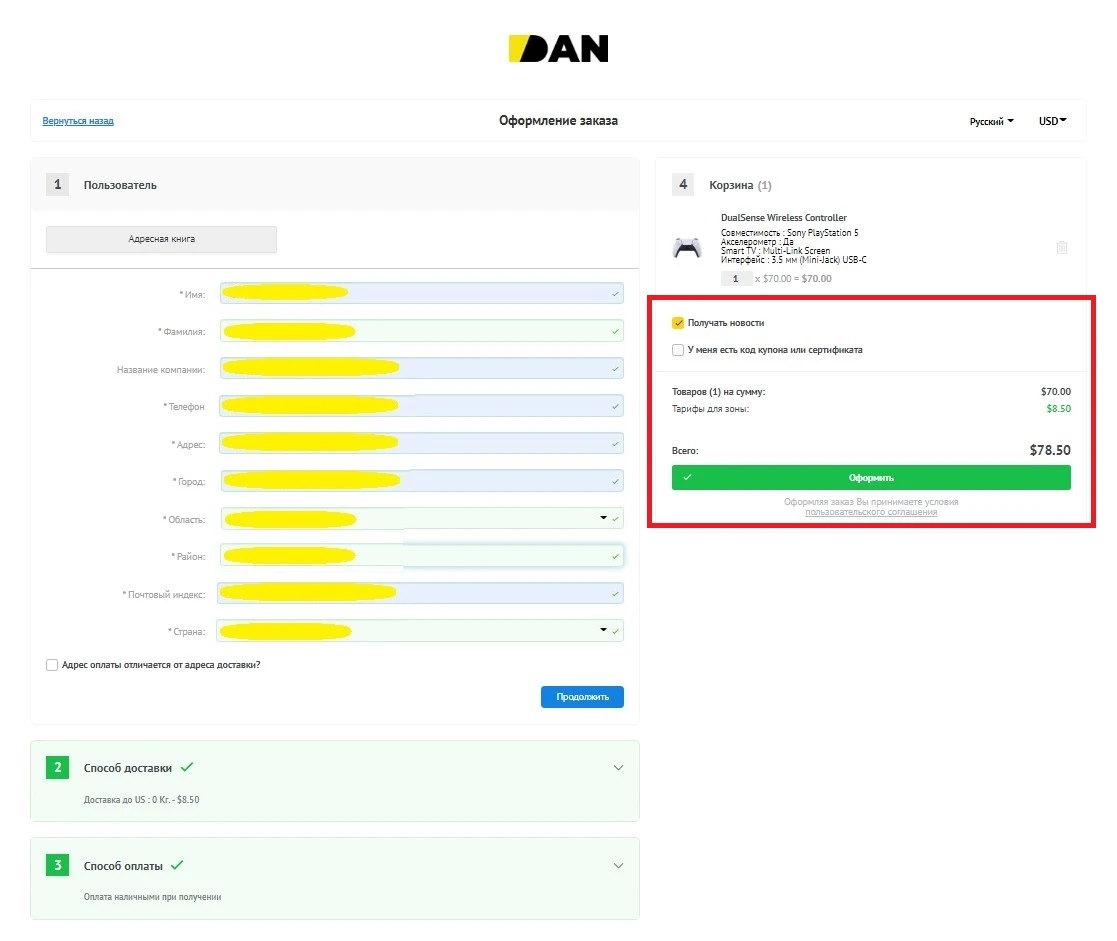Check billing address differs from delivery box
Screen dimensions: 1117x941
click(52, 665)
